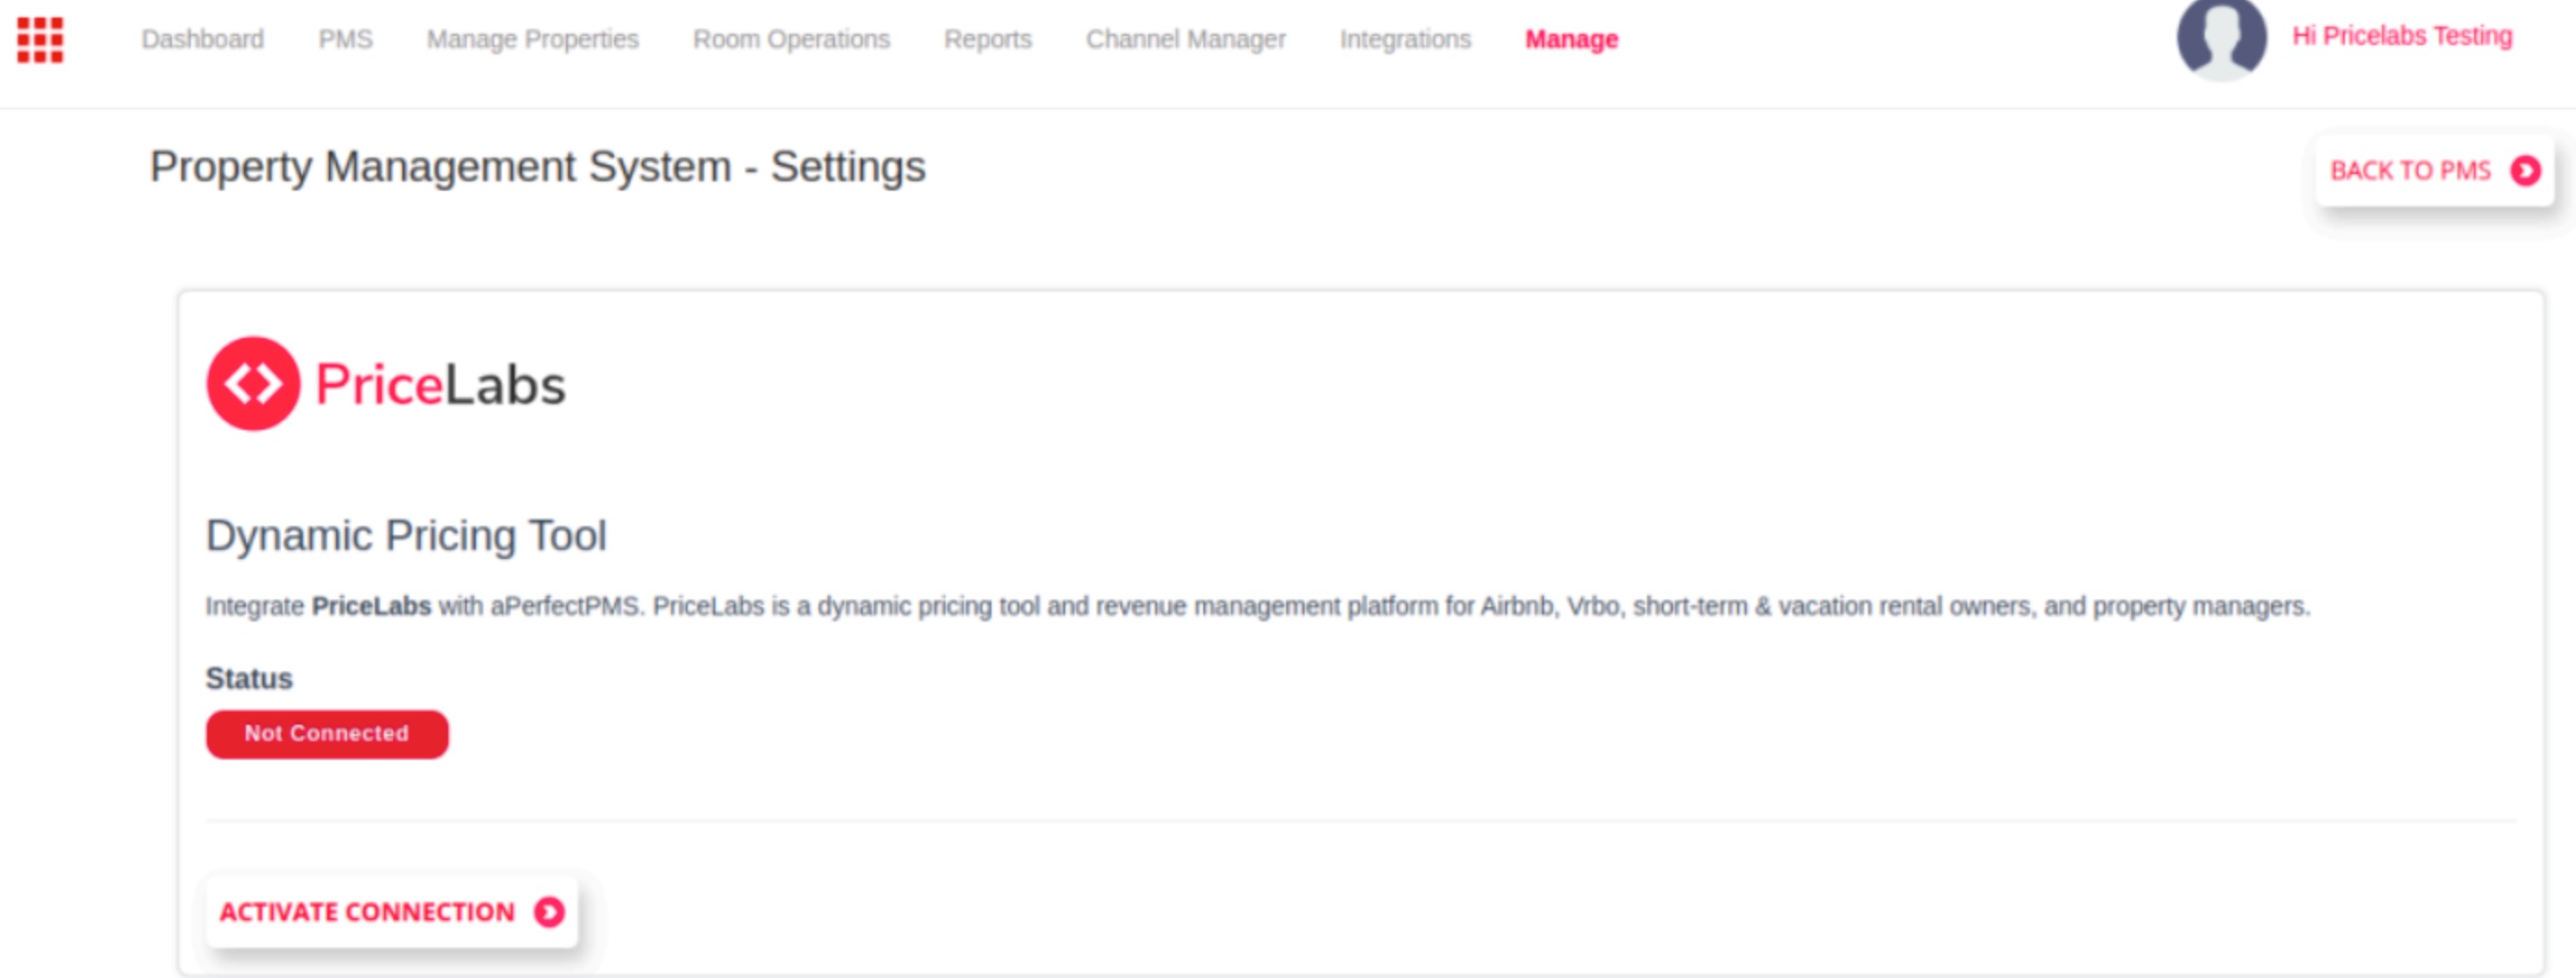Go to the Dashboard menu

coord(203,39)
